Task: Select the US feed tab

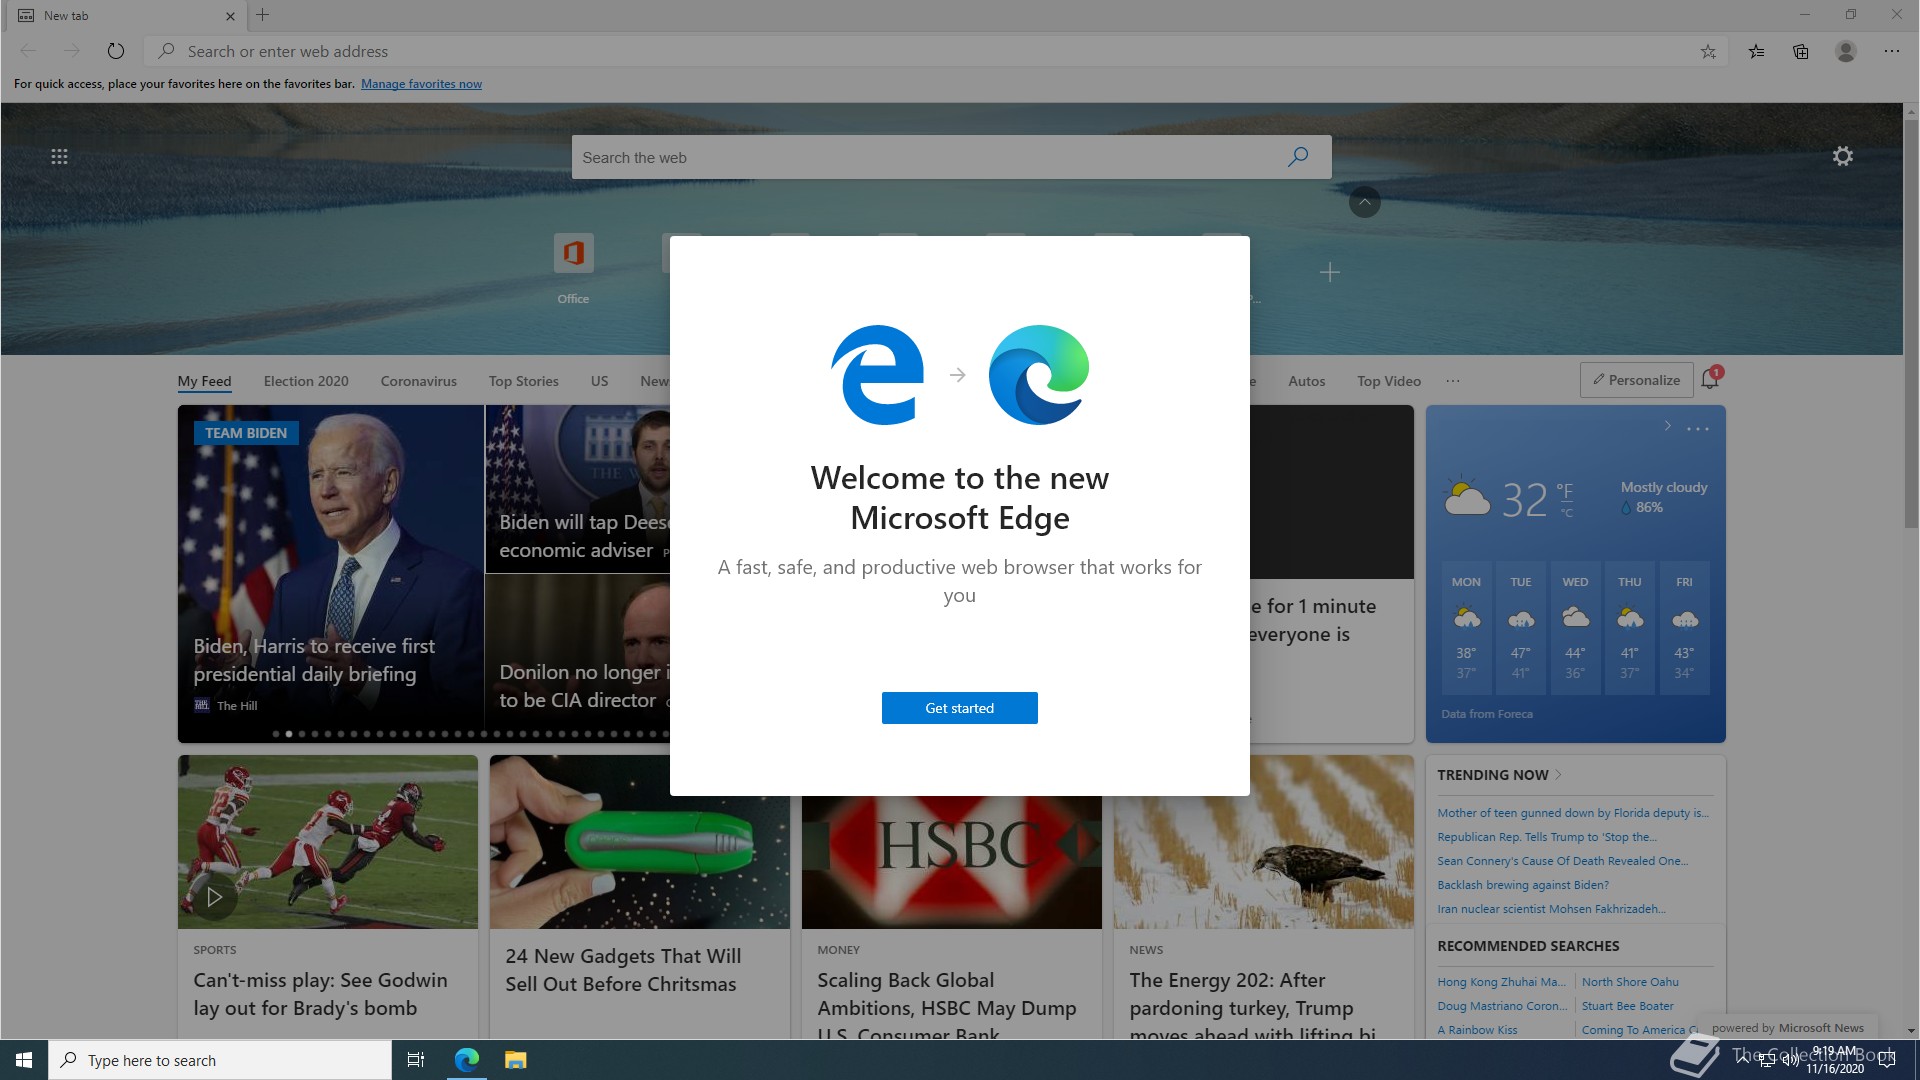Action: point(599,381)
